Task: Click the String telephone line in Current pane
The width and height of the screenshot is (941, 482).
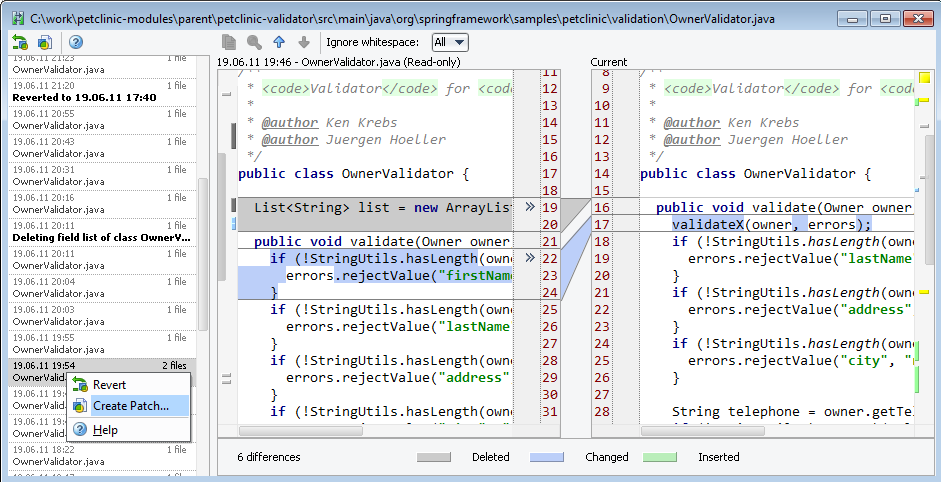Action: pyautogui.click(x=793, y=412)
